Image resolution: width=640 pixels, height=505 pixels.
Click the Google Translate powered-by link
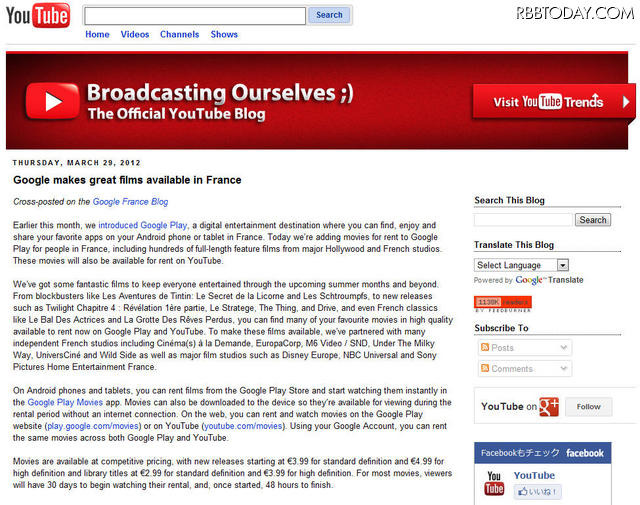click(549, 280)
